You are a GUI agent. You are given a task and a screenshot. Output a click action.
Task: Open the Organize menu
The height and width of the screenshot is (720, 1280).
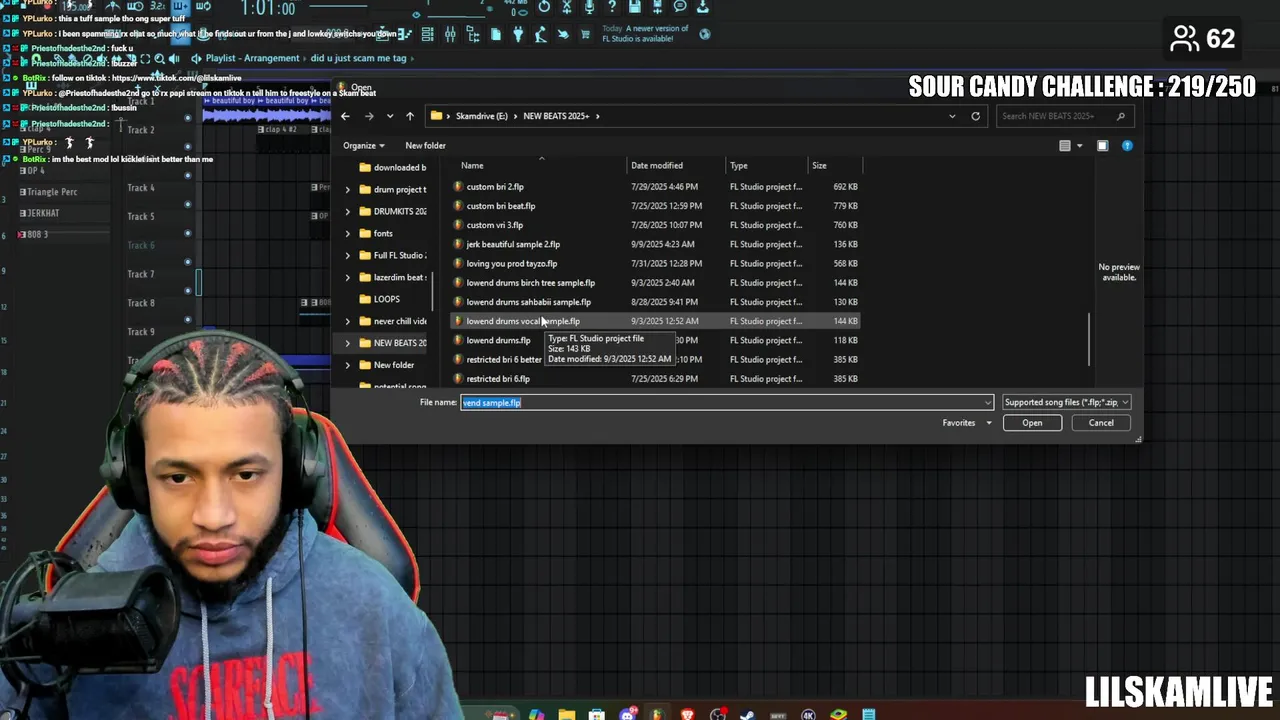[x=363, y=145]
